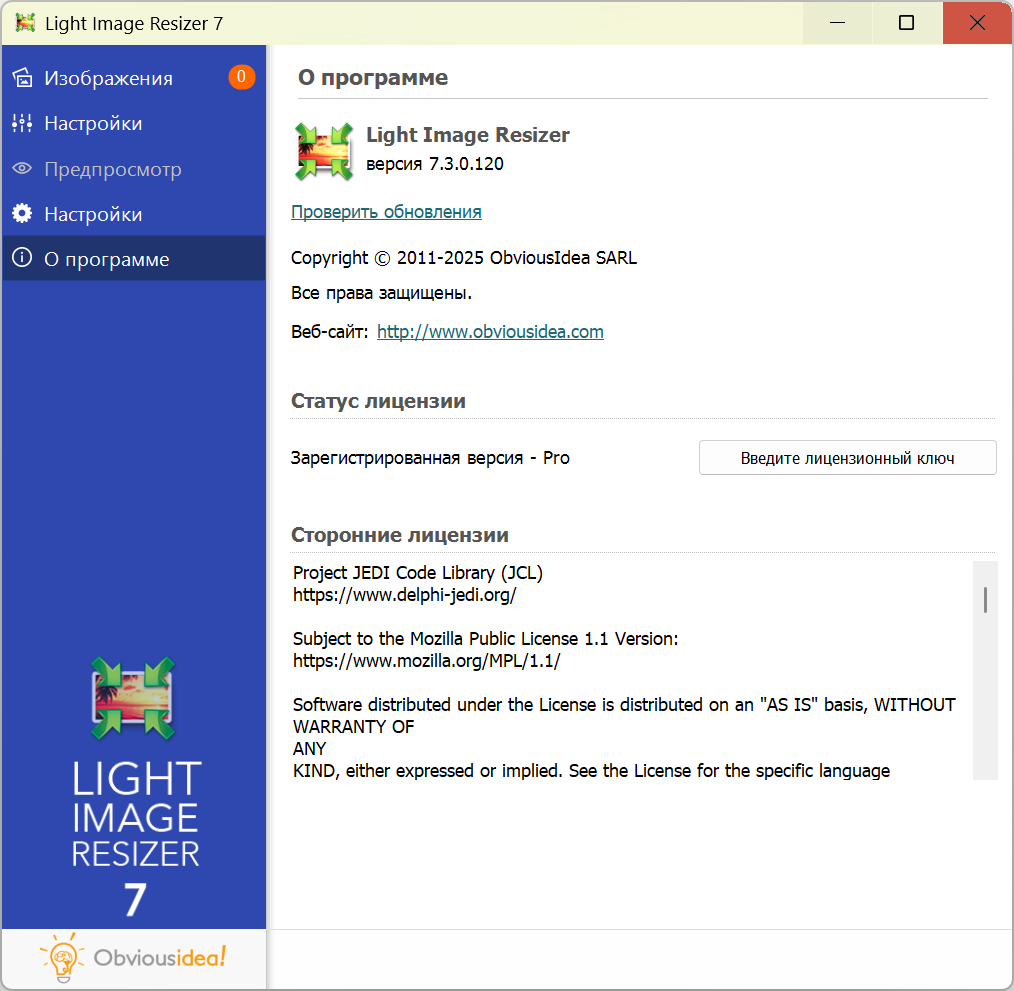Click the Изображения picture icon in sidebar
1014x991 pixels.
point(22,78)
